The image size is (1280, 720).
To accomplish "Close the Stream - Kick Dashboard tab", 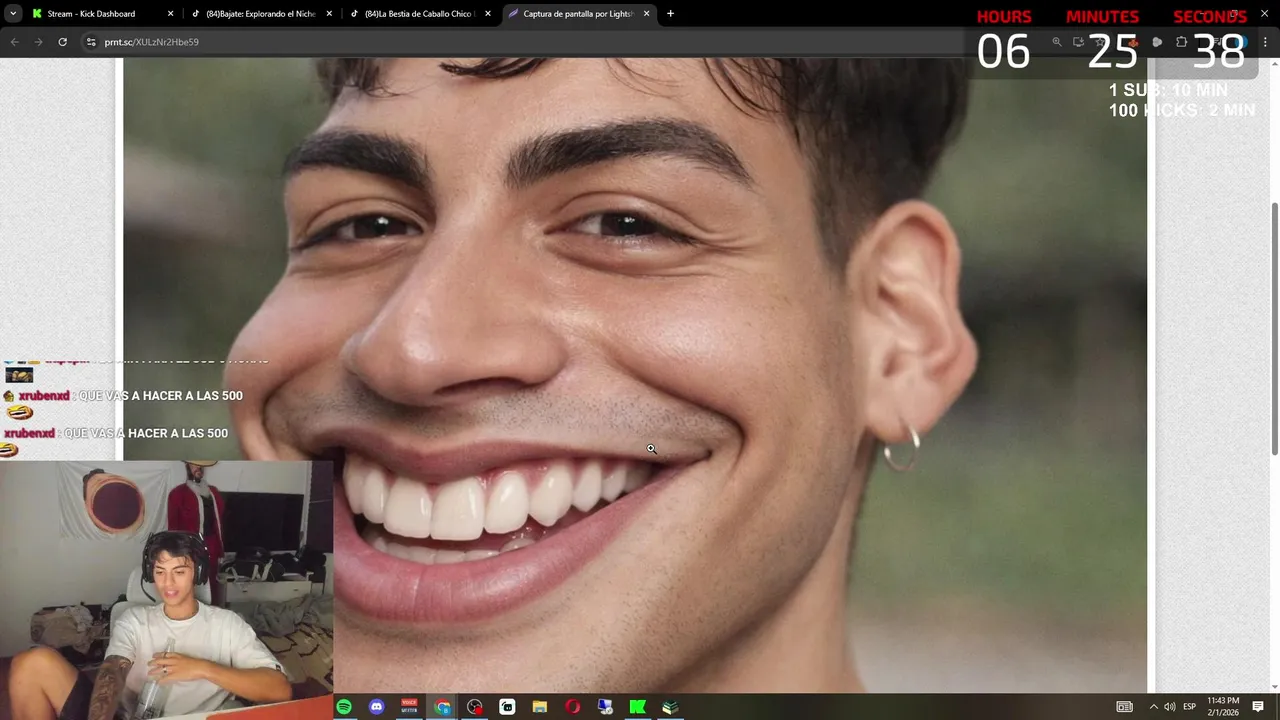I will pos(170,14).
